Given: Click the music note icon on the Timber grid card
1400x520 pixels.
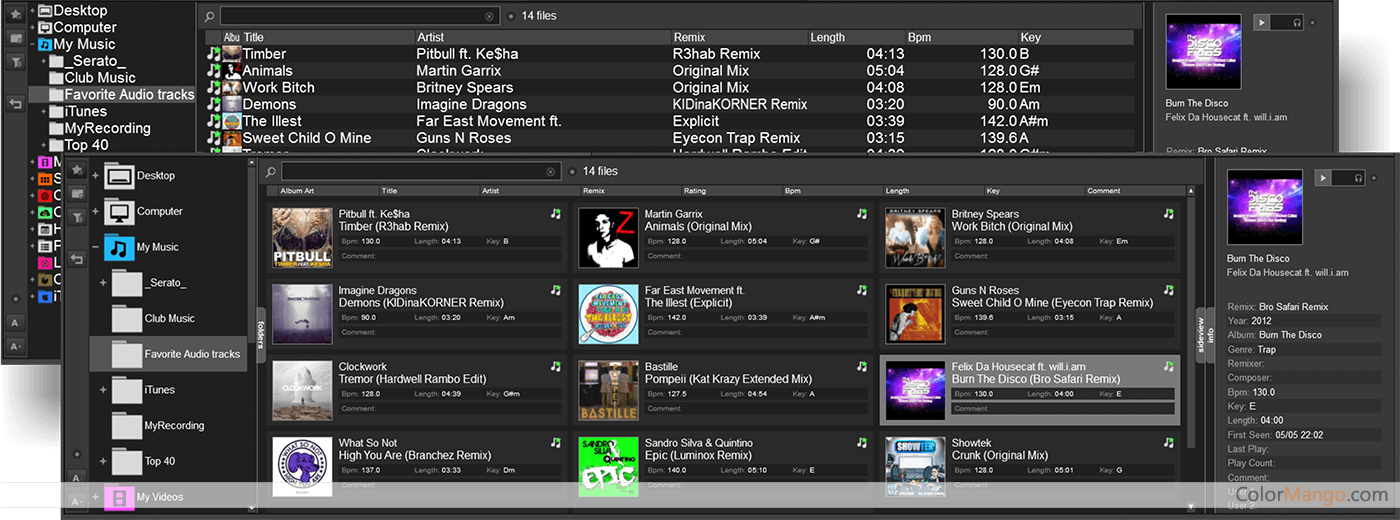Looking at the screenshot, I should (555, 214).
